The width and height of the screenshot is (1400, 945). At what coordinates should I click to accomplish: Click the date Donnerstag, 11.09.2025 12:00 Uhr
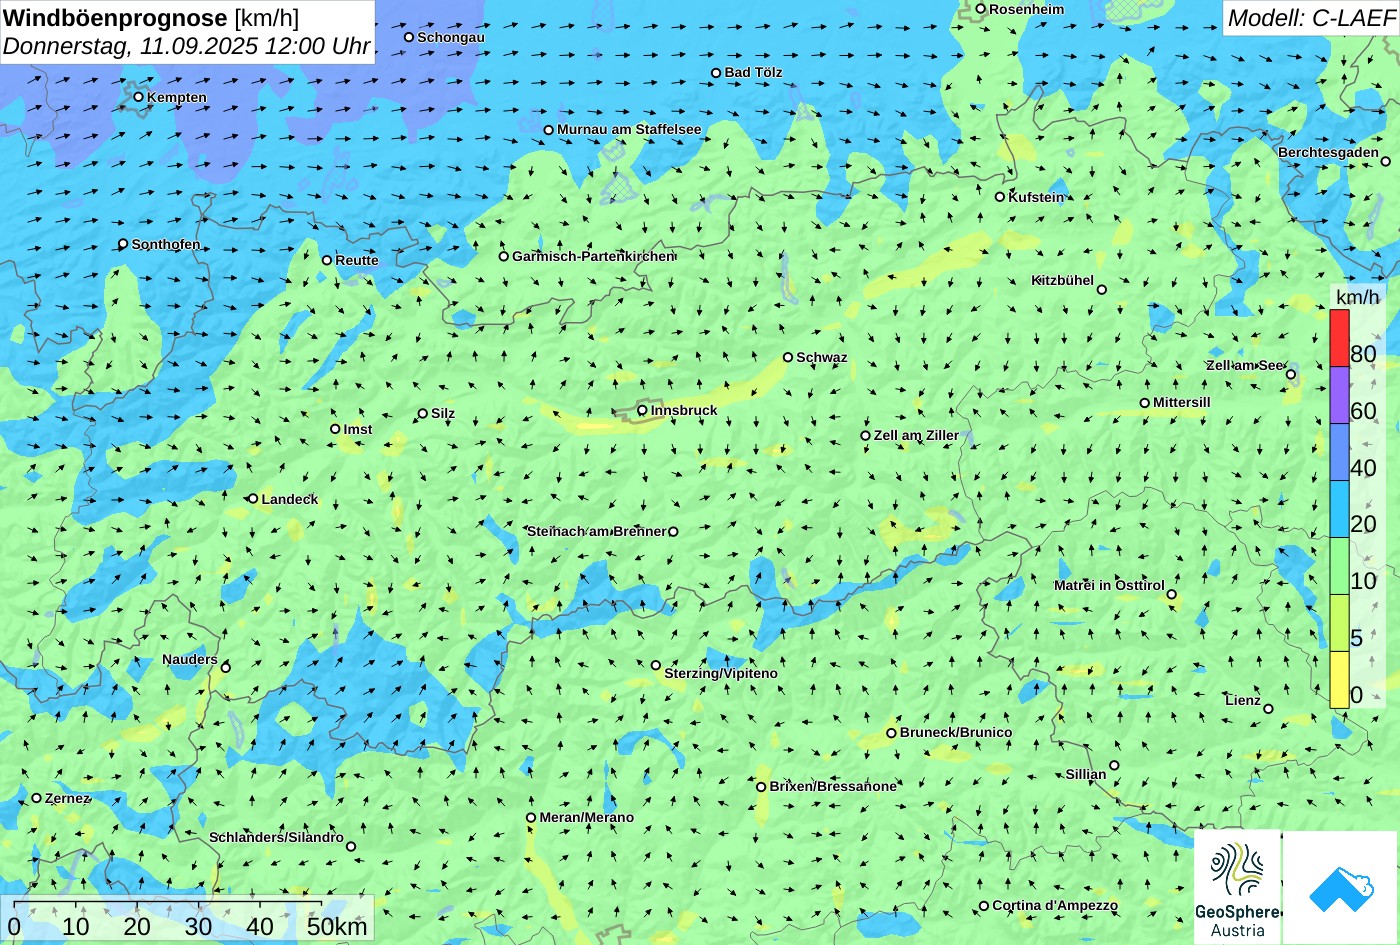[187, 46]
